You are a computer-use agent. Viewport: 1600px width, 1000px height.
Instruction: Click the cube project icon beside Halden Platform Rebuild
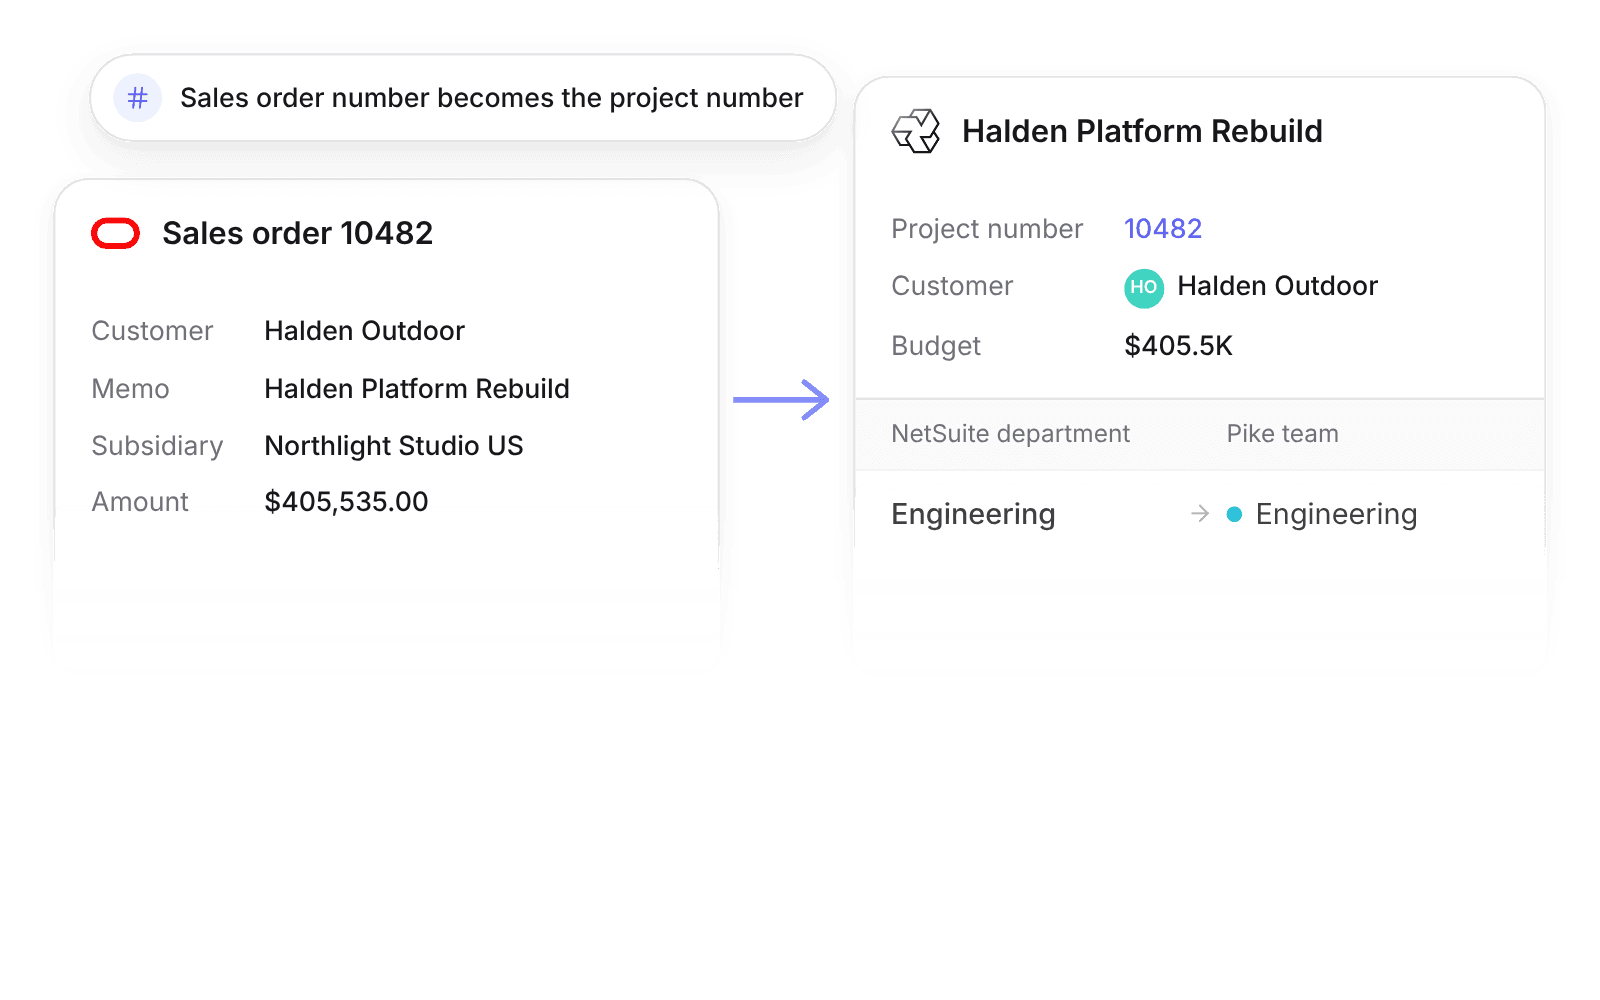916,131
